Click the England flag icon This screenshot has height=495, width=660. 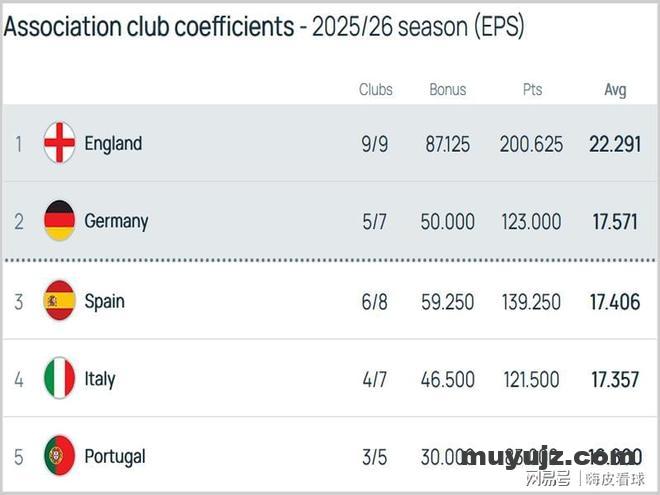[x=60, y=143]
